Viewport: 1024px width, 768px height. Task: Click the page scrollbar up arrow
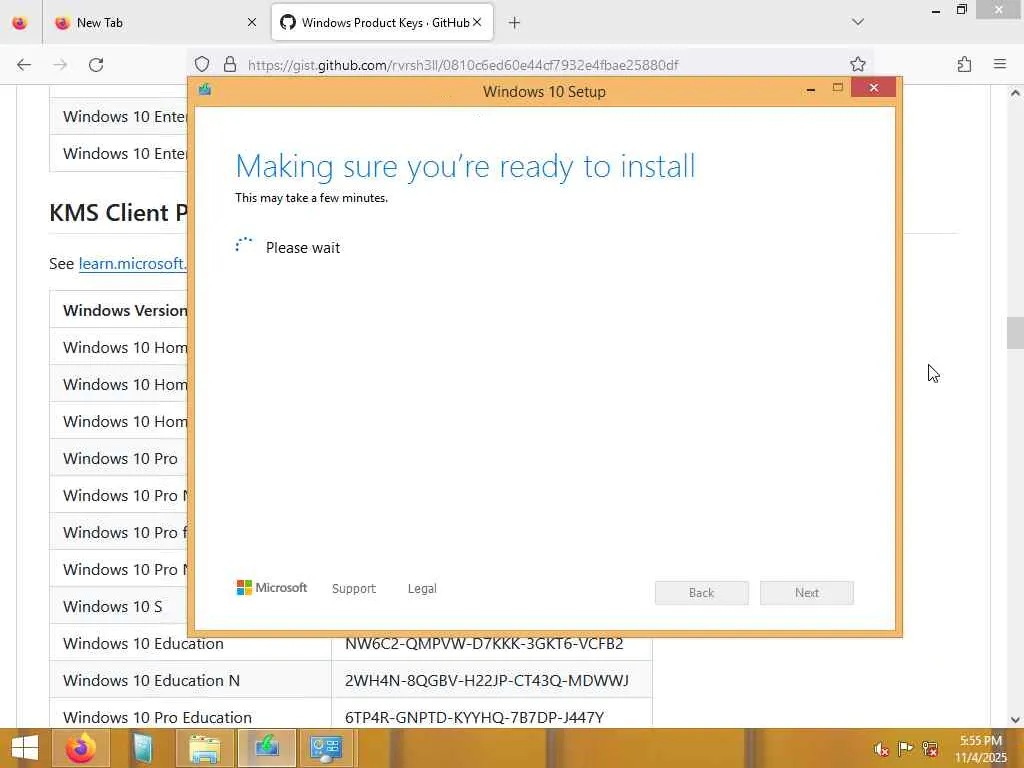(1015, 93)
